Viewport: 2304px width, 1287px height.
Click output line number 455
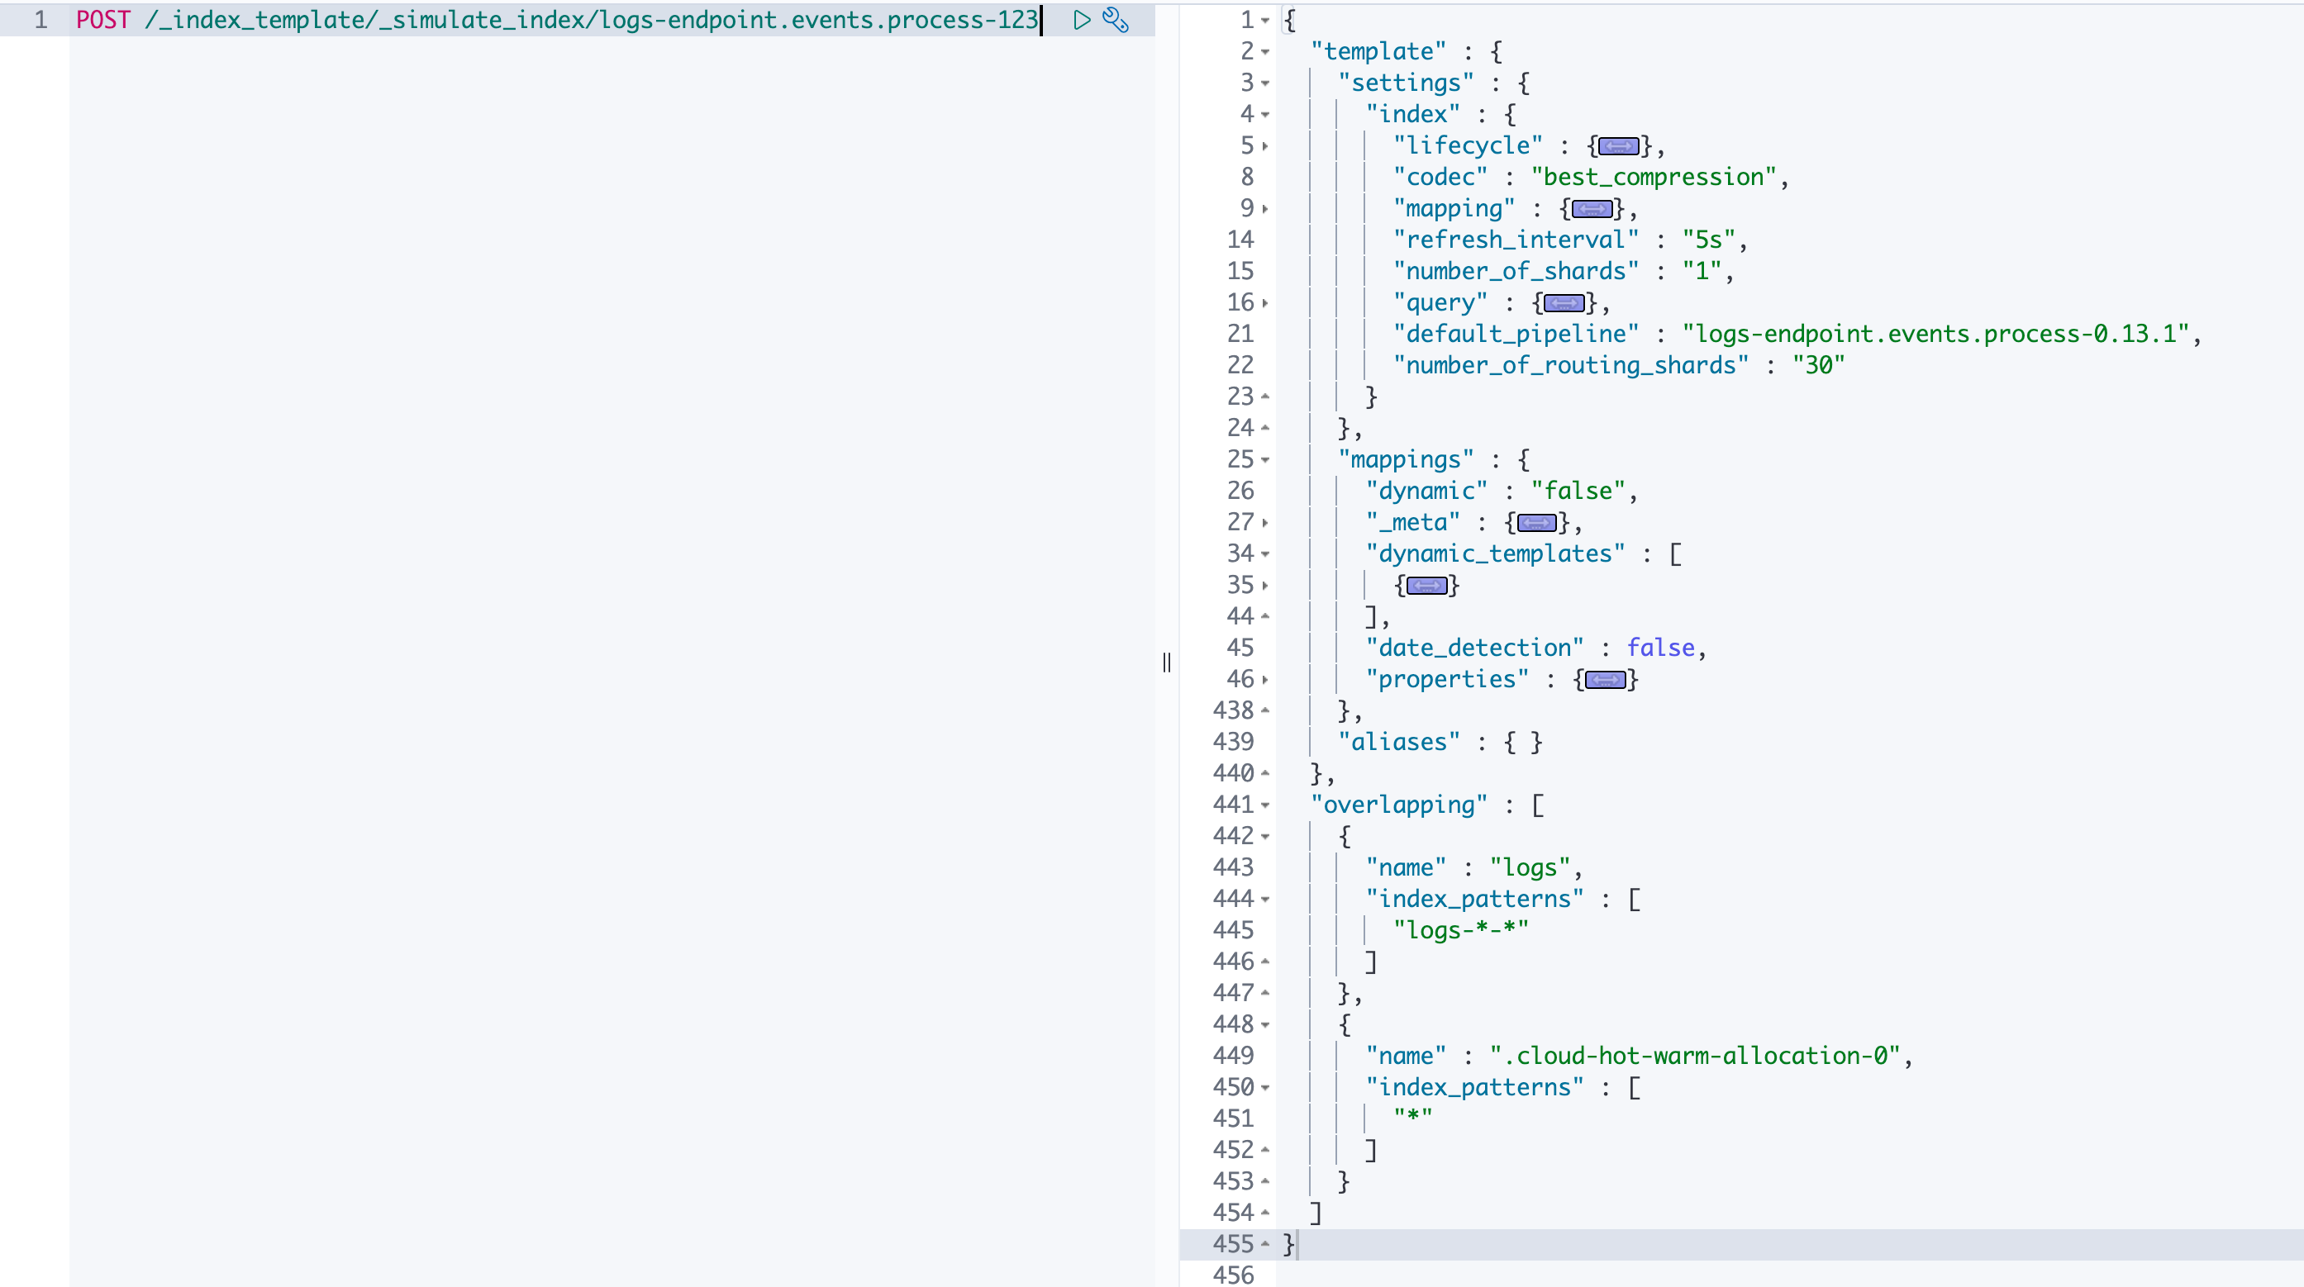(1232, 1244)
